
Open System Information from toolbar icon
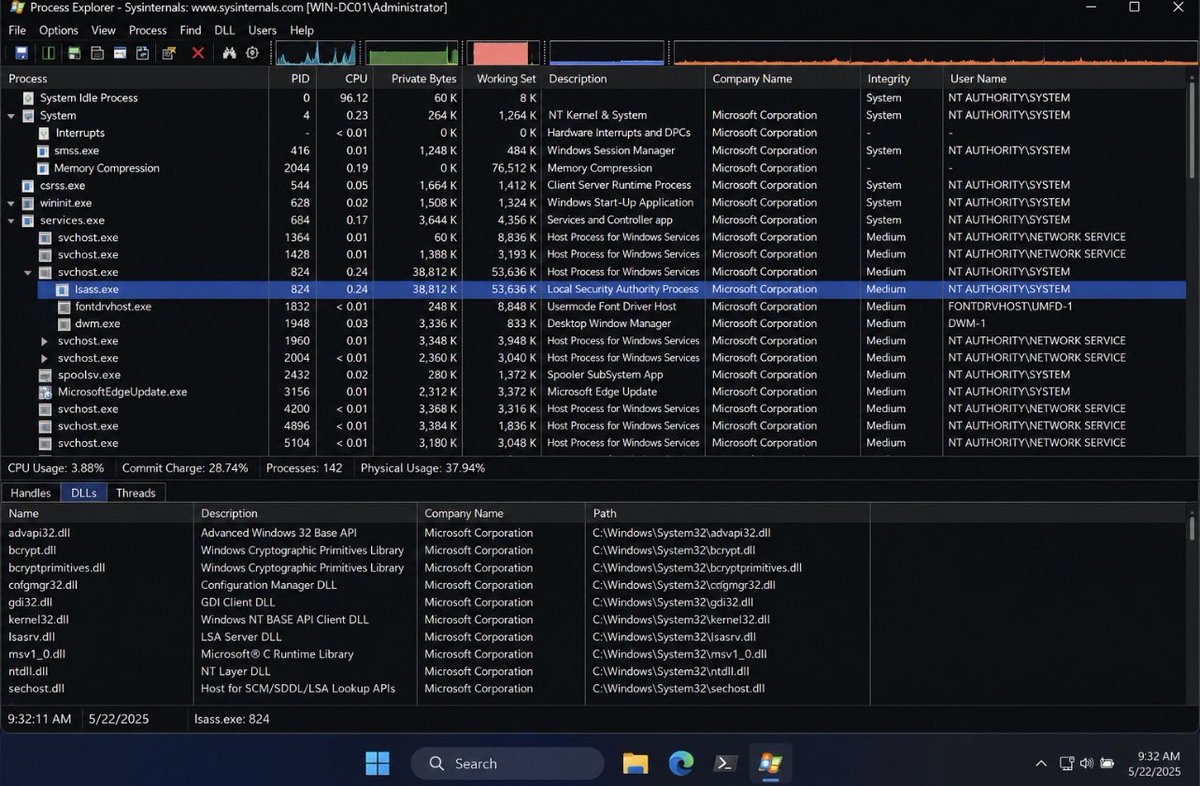click(x=74, y=53)
